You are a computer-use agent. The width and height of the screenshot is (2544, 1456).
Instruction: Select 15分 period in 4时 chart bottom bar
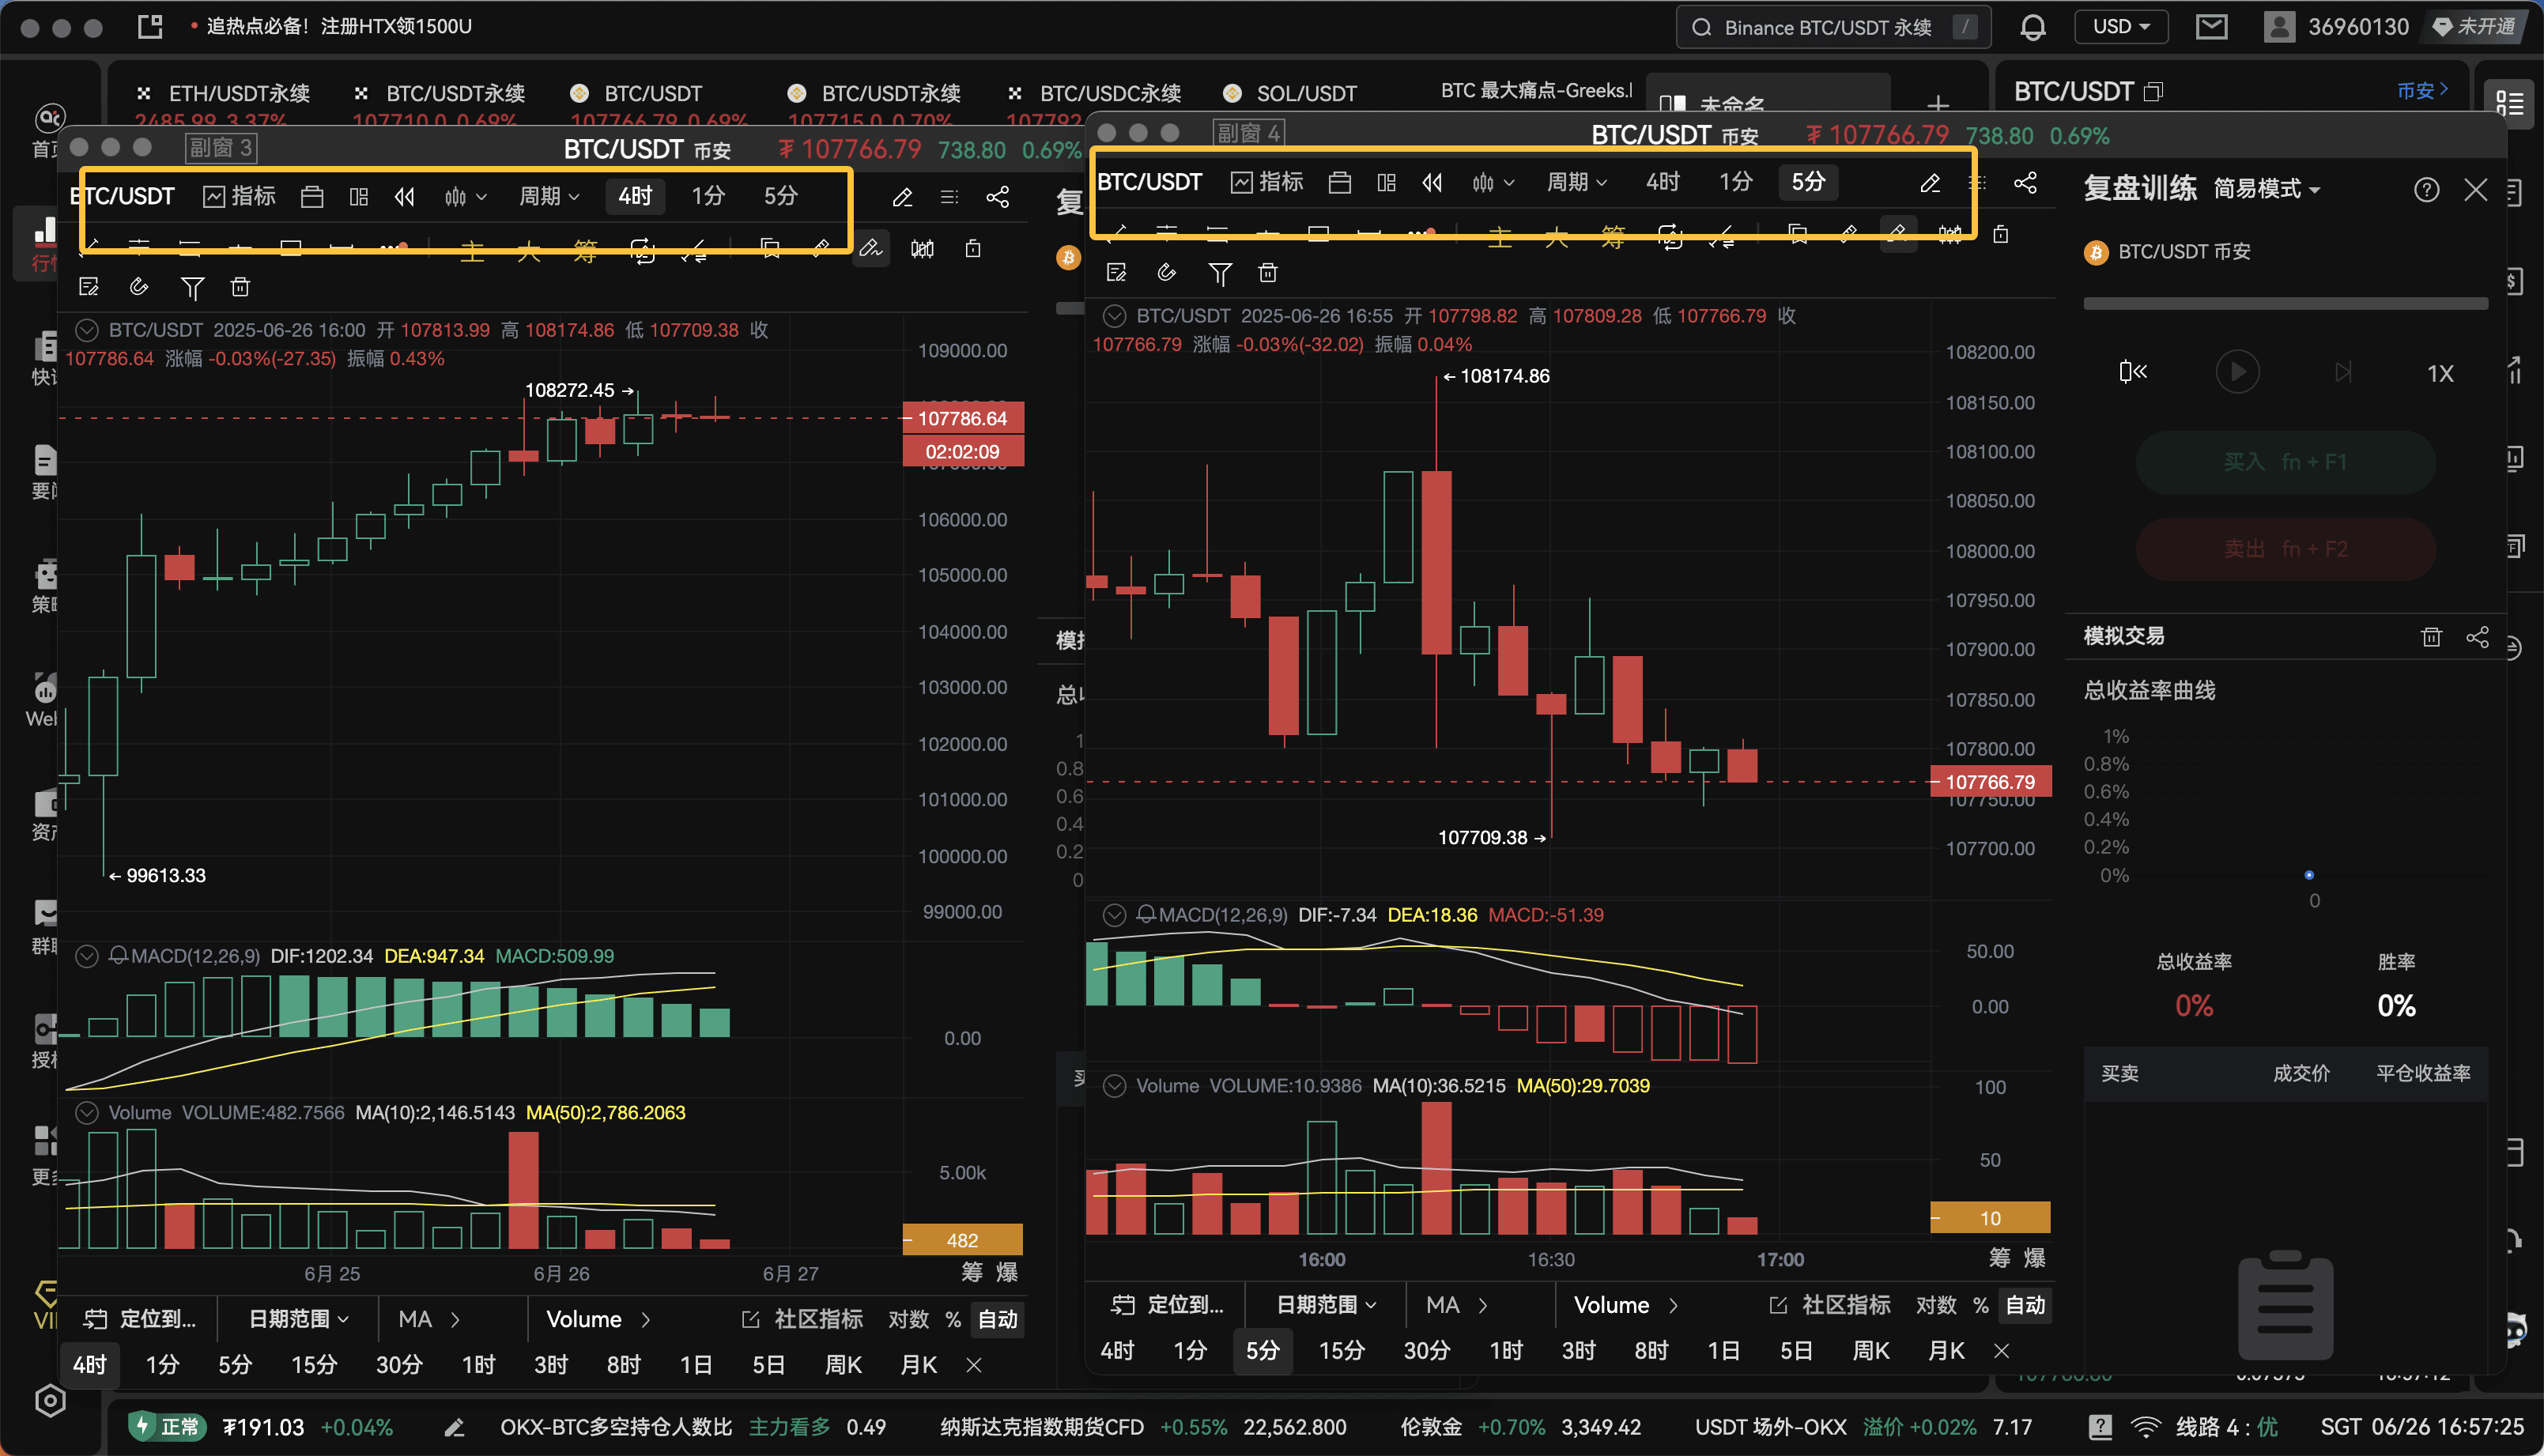tap(314, 1365)
